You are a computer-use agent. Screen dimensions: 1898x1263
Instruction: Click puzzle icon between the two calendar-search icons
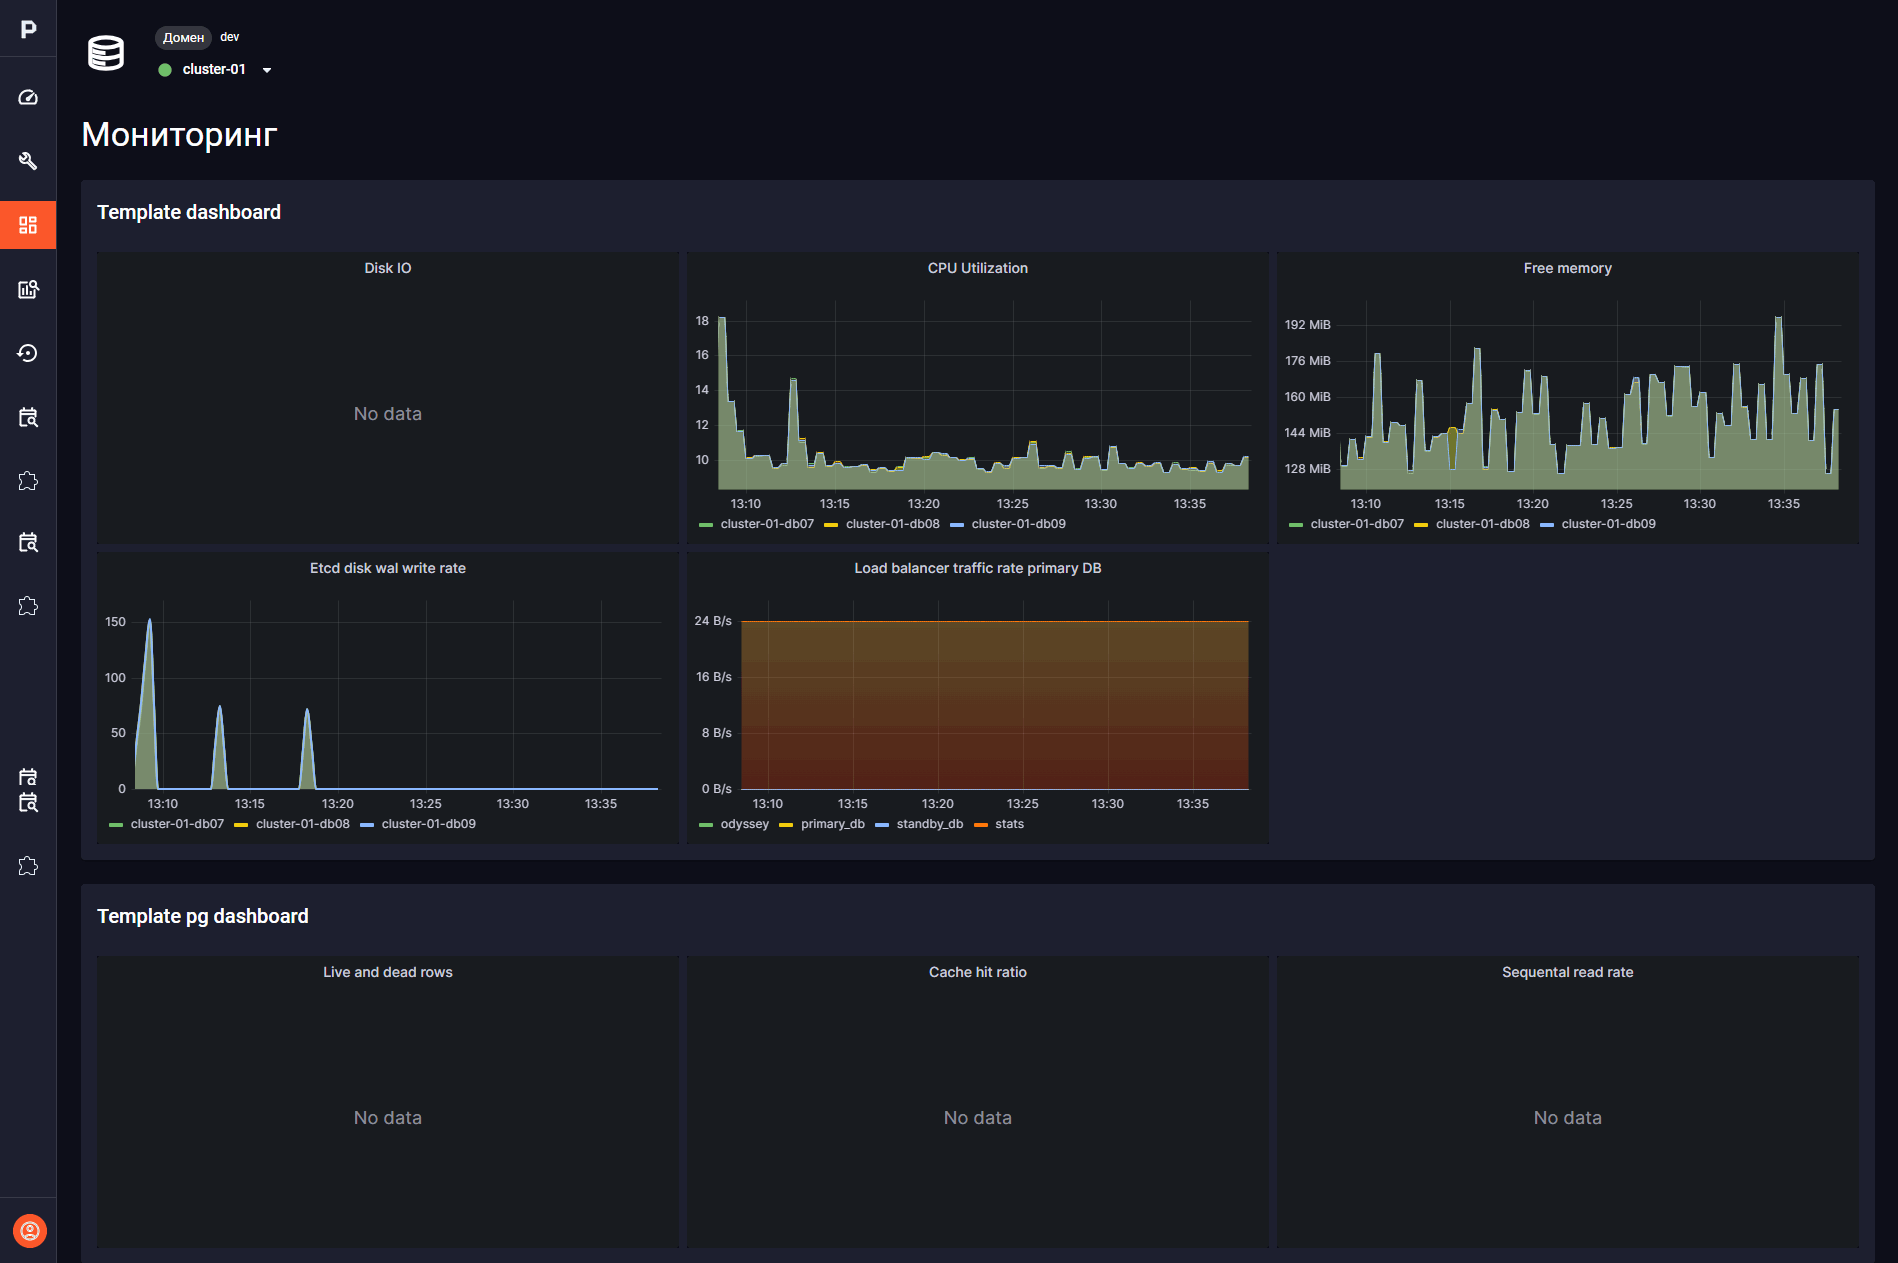28,481
